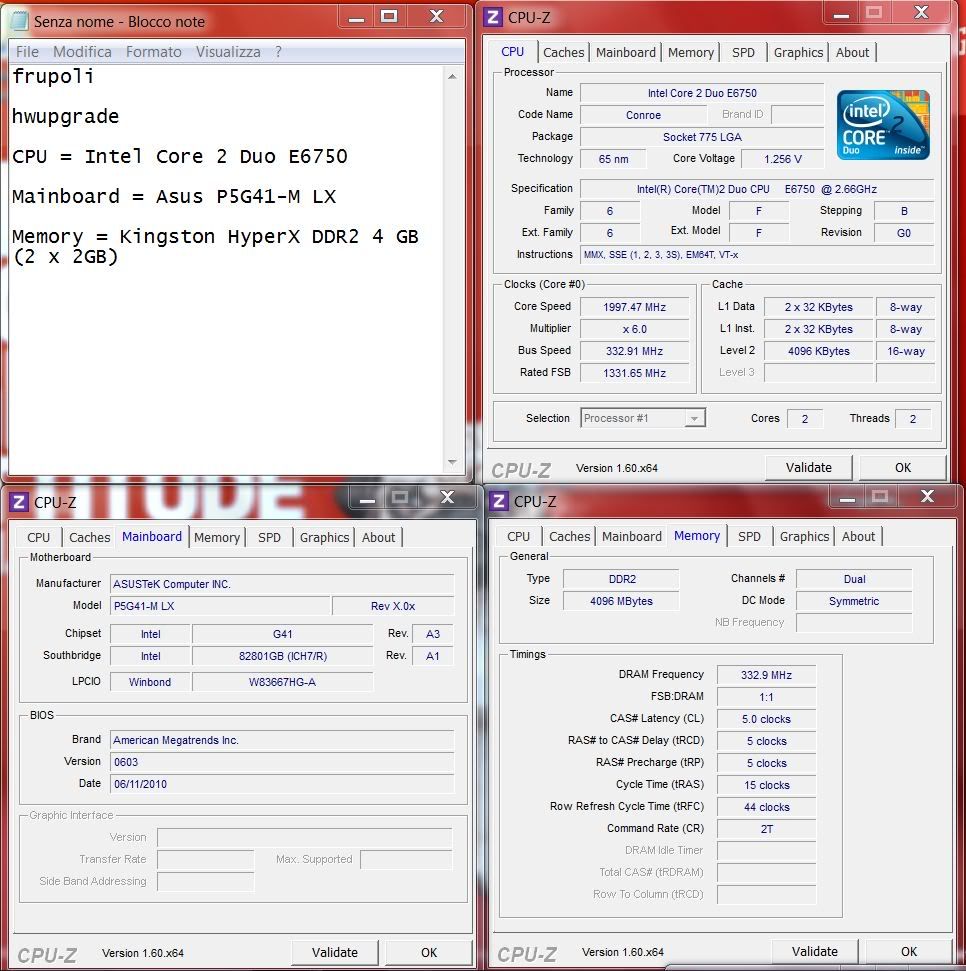Click the Code Name value Conroe
The image size is (966, 971).
click(643, 115)
